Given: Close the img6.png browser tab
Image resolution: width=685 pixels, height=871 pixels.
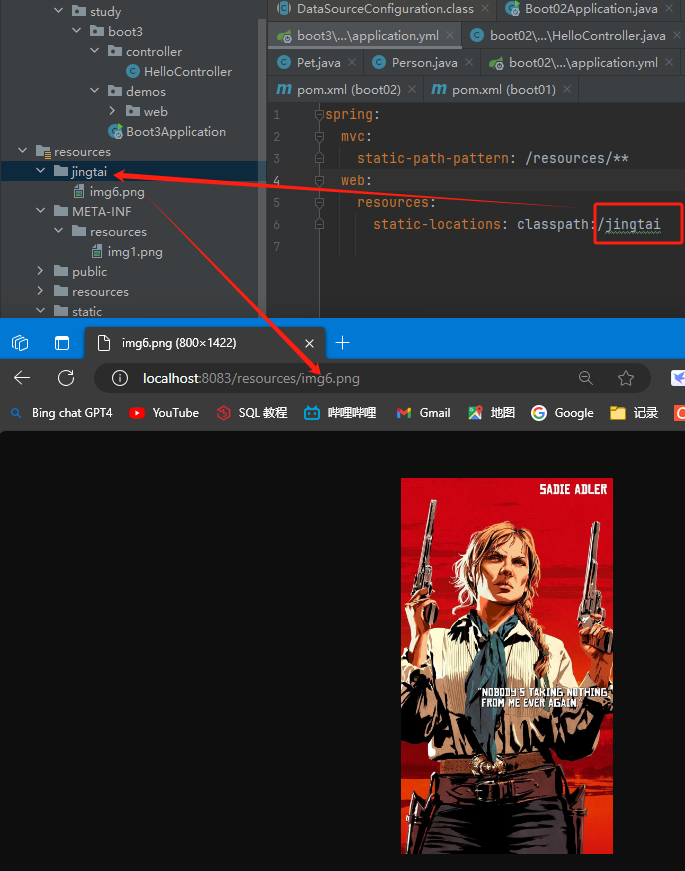Looking at the screenshot, I should 309,343.
